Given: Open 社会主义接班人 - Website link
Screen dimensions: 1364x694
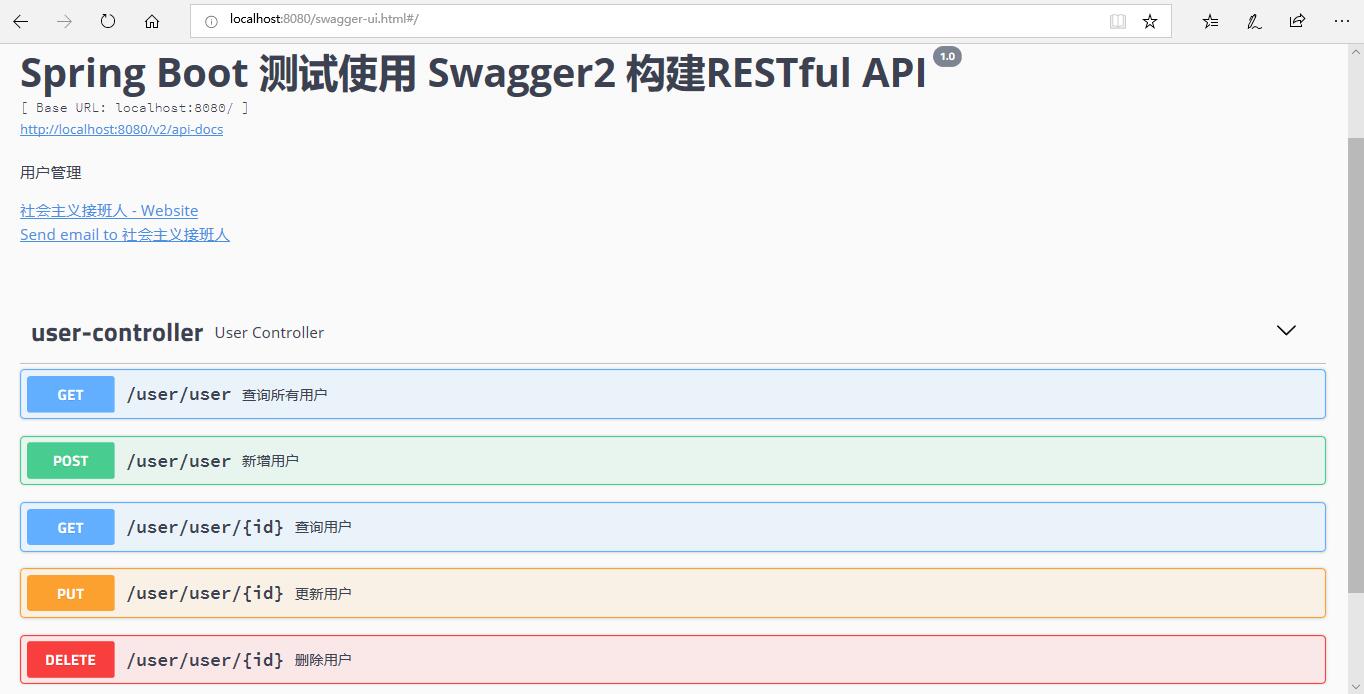Looking at the screenshot, I should 109,211.
